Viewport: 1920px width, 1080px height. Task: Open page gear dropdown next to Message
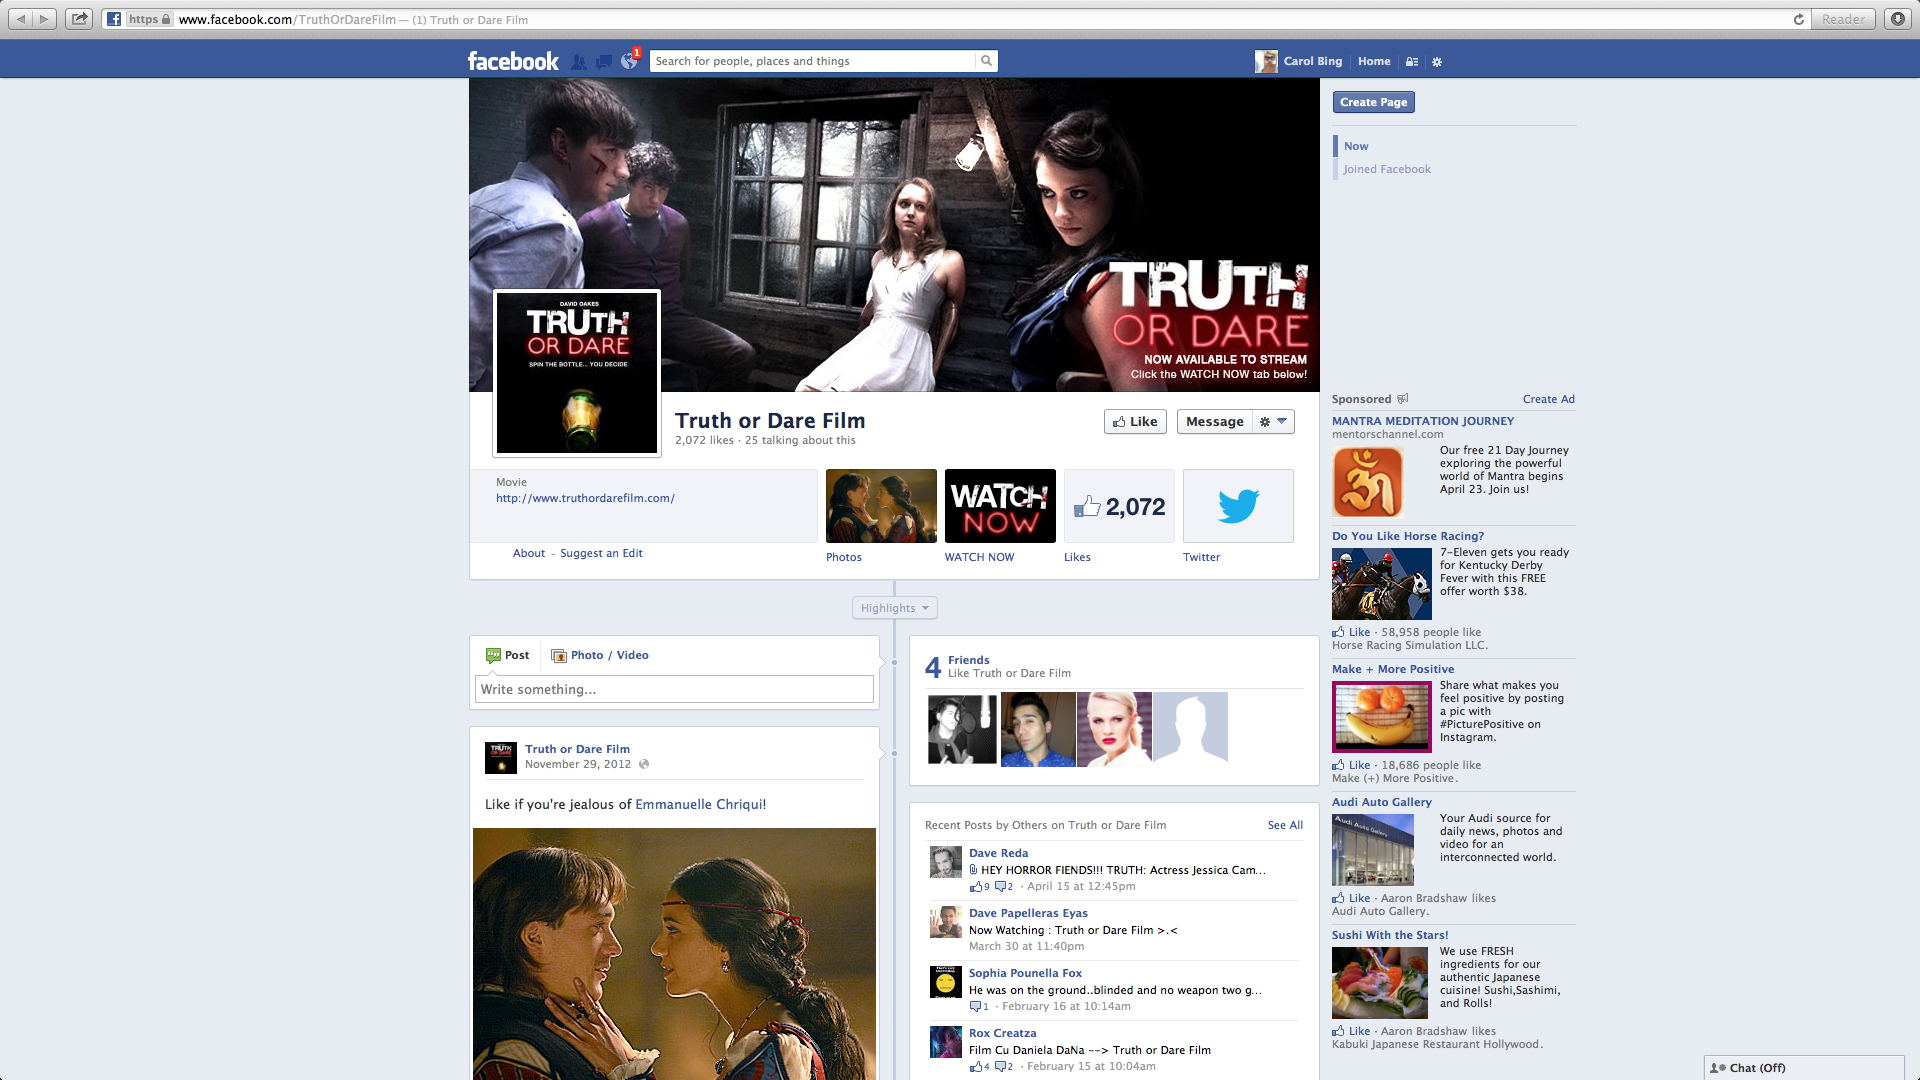[x=1273, y=422]
